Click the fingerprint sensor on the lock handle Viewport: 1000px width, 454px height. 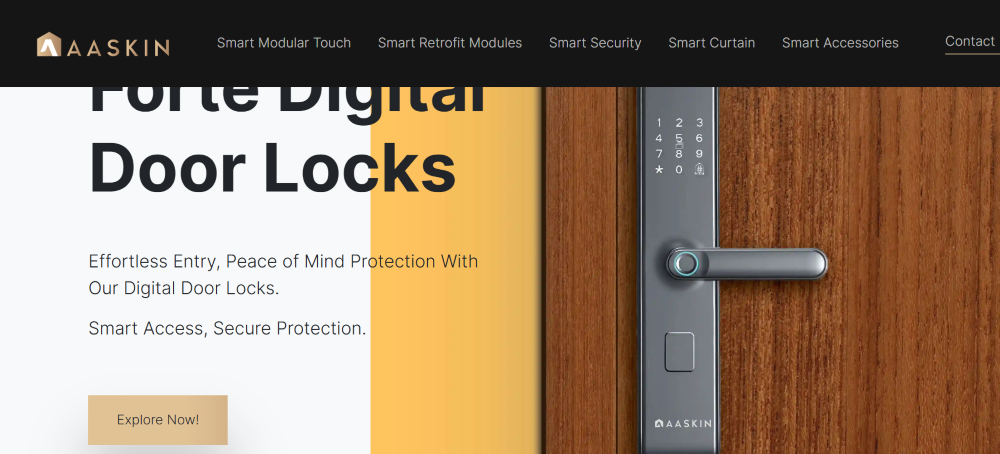tap(686, 263)
